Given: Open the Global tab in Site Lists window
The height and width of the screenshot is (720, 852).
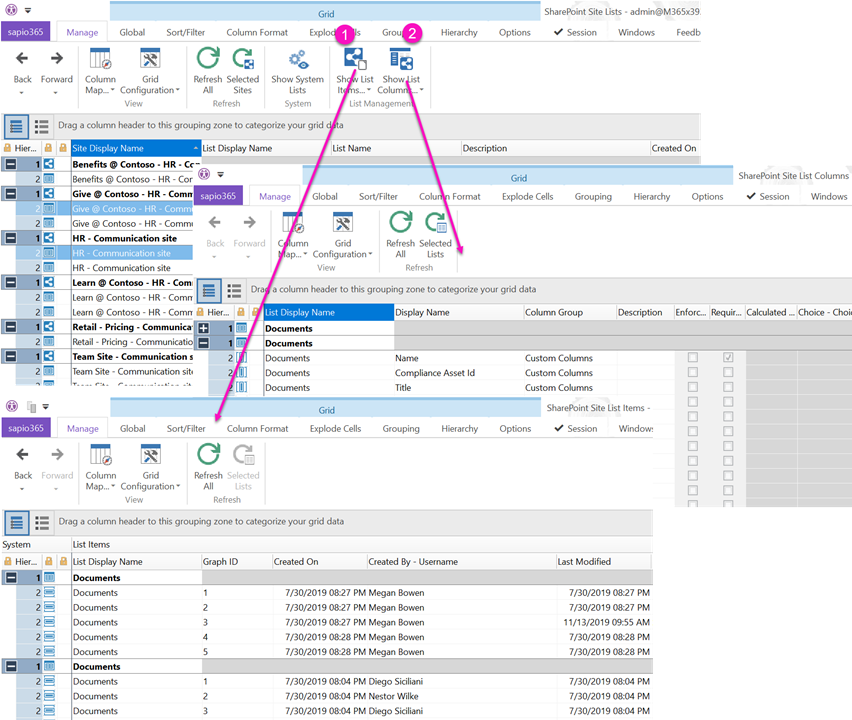Looking at the screenshot, I should (132, 33).
